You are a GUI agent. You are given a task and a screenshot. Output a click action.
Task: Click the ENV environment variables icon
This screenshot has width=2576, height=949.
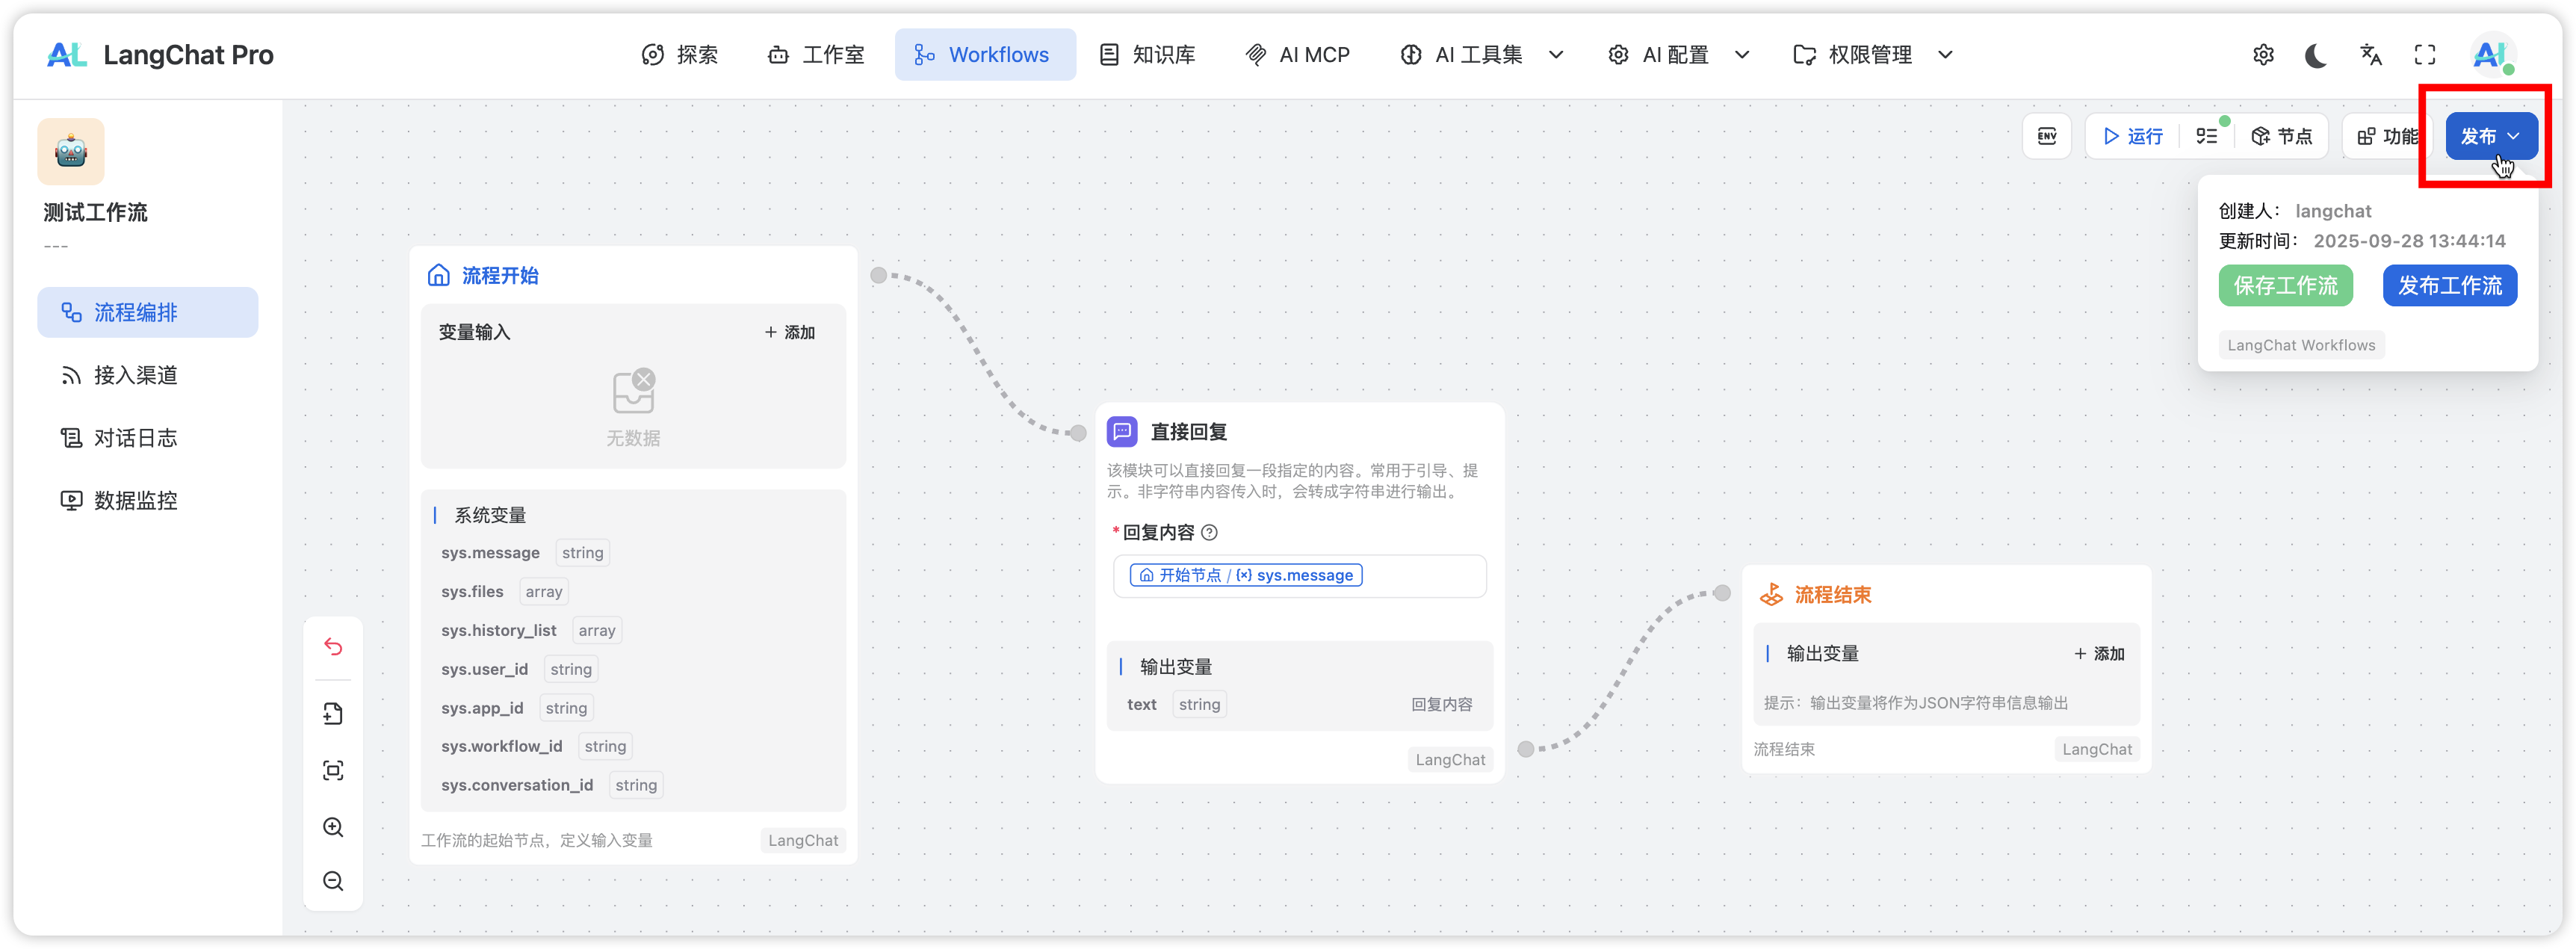point(2047,136)
